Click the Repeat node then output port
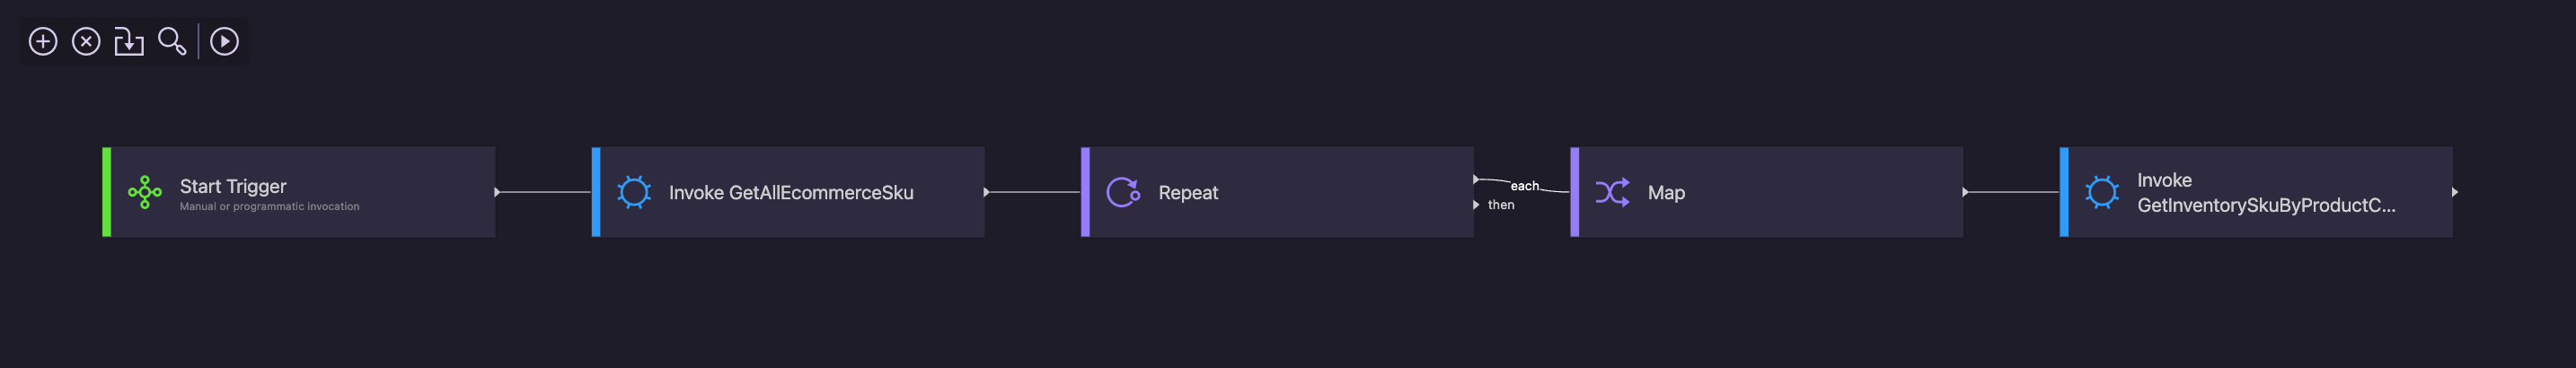 click(x=1476, y=205)
